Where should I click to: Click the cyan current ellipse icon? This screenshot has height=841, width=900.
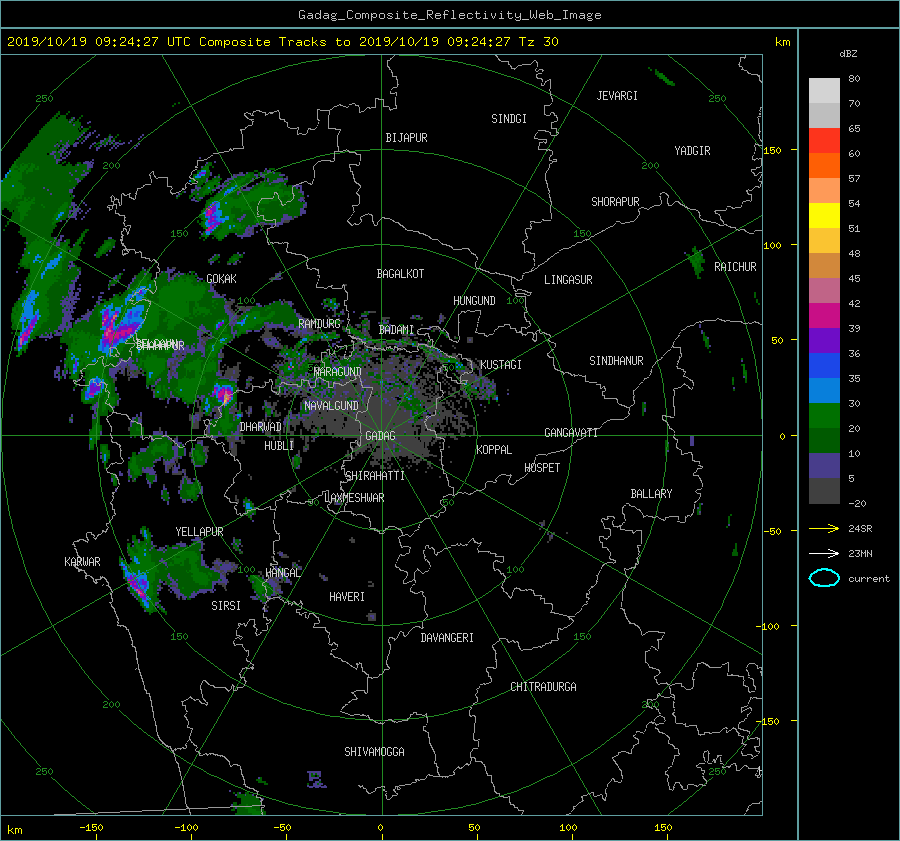824,578
